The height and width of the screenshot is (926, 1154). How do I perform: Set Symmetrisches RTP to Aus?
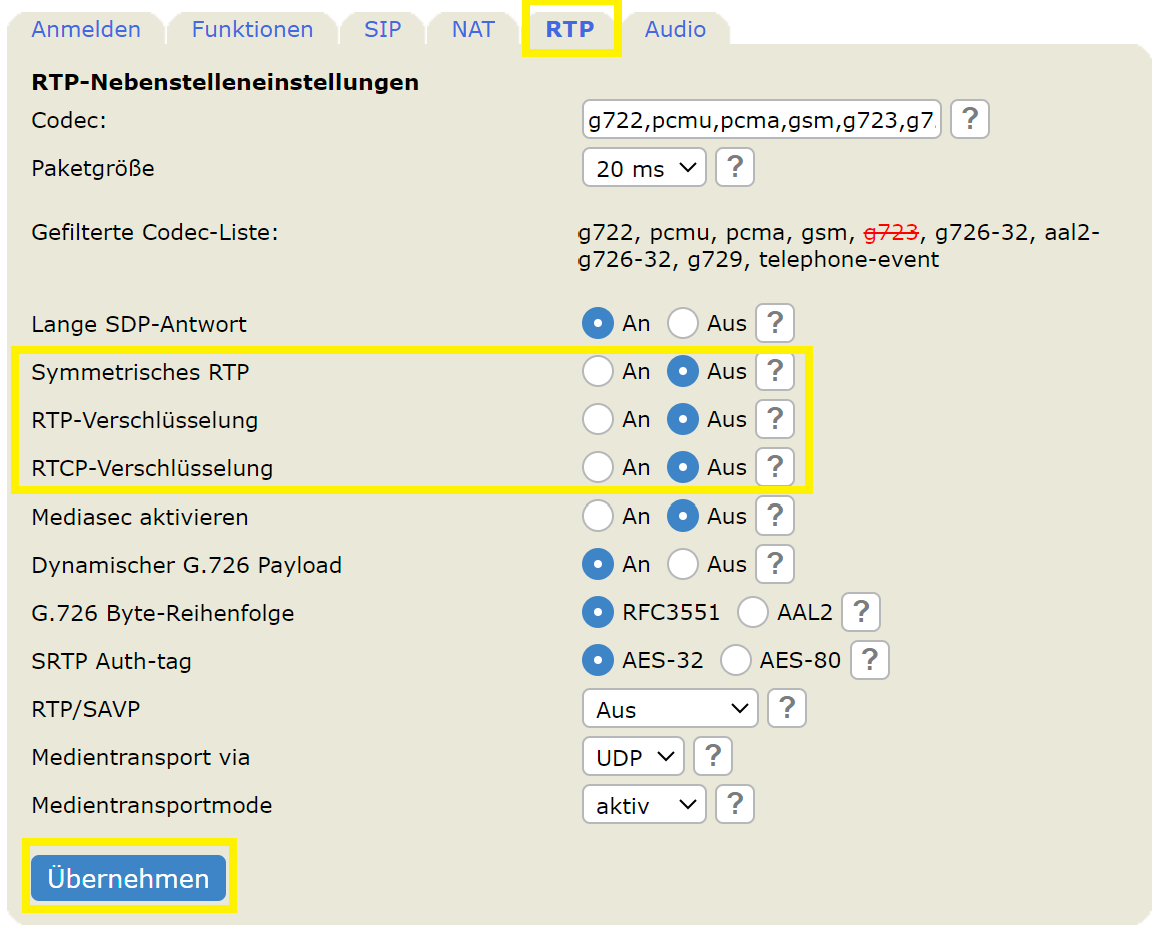[682, 371]
